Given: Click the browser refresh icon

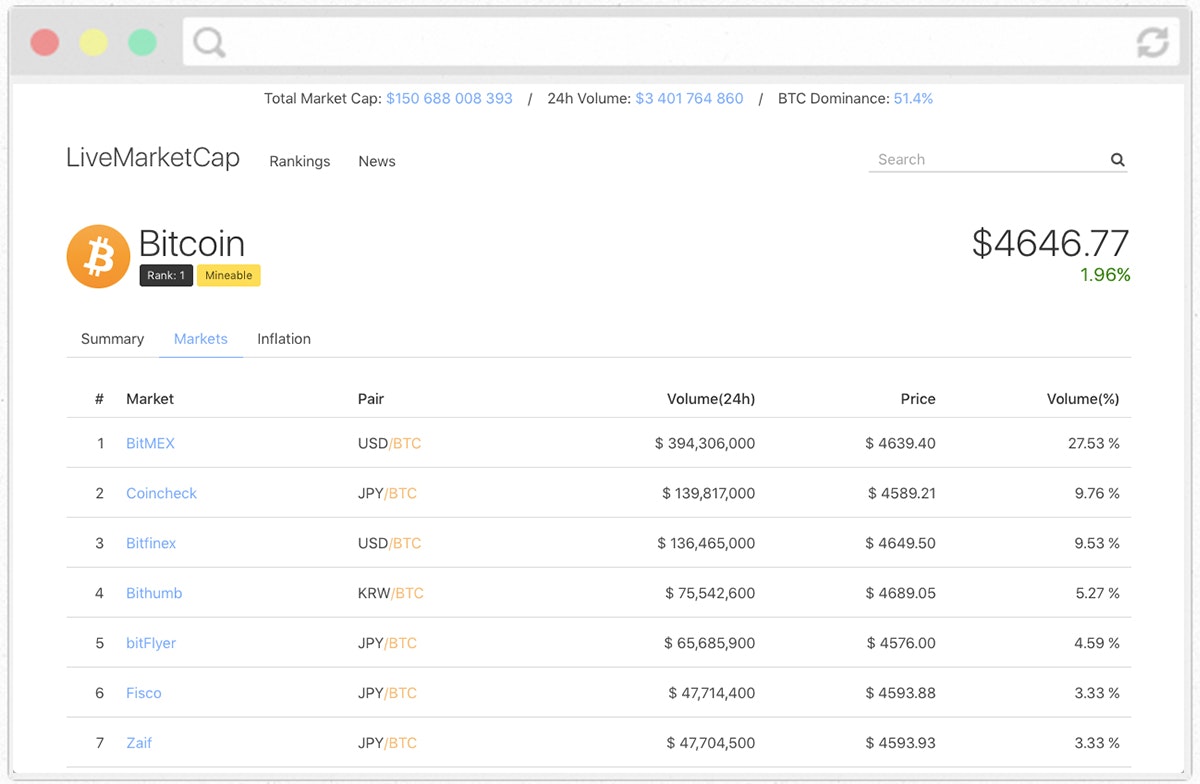Looking at the screenshot, I should 1152,43.
